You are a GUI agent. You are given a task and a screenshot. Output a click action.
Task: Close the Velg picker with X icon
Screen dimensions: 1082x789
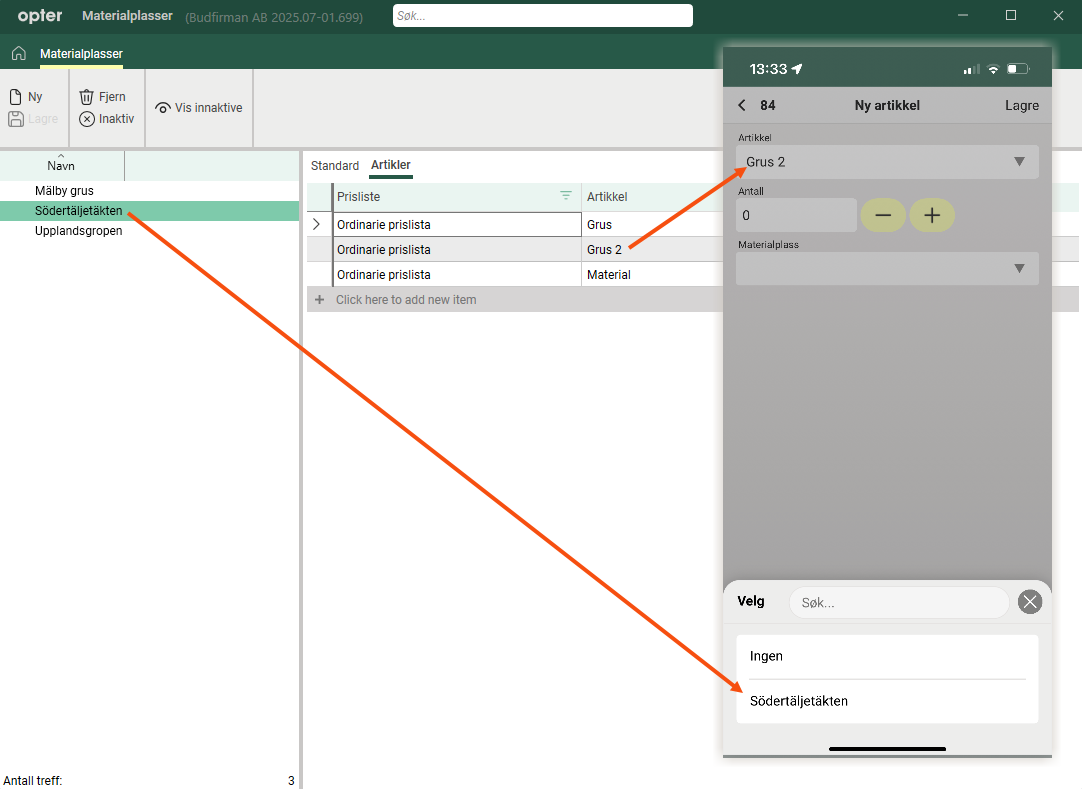1029,601
